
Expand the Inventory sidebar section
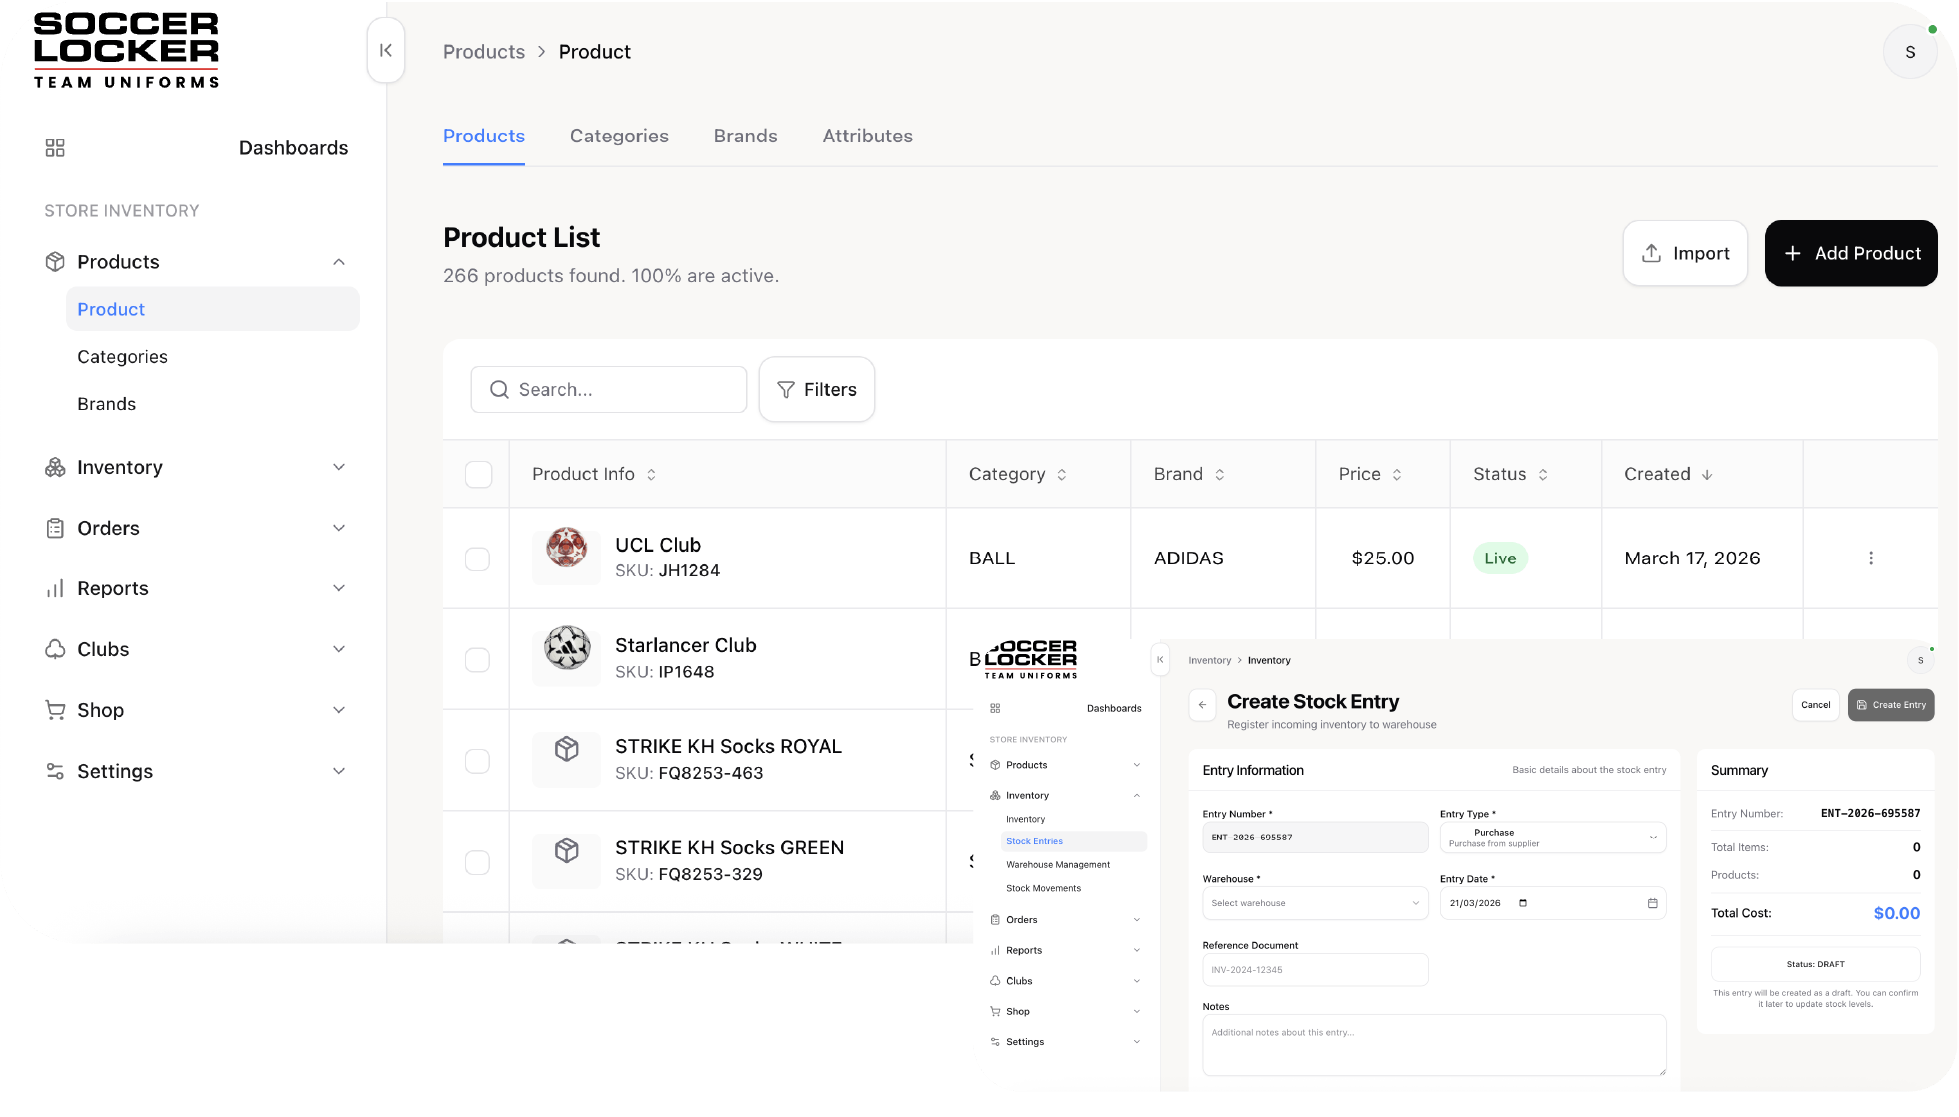point(339,467)
